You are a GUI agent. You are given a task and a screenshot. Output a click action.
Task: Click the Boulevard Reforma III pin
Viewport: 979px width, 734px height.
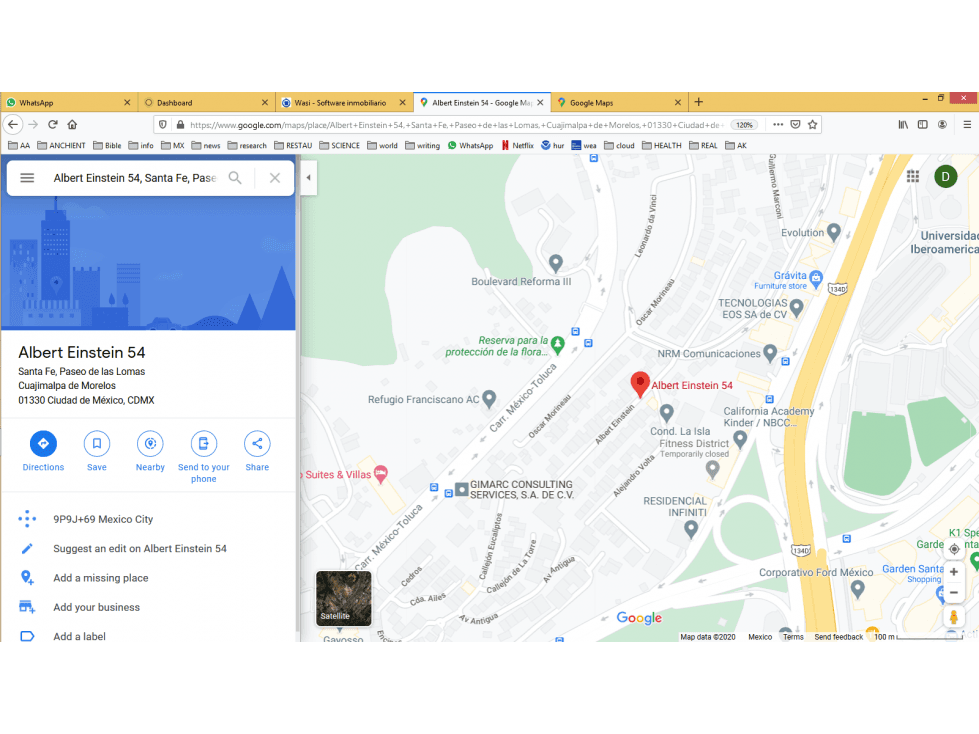pos(555,263)
